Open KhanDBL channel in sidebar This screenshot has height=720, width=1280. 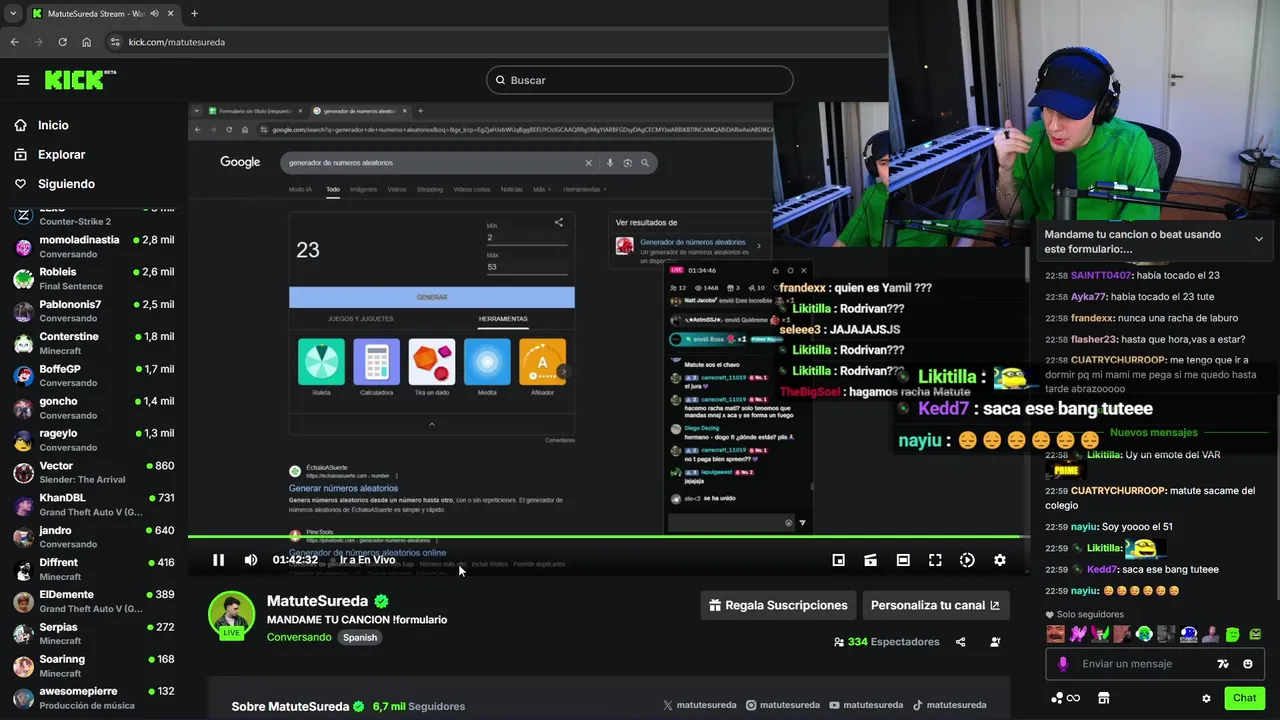pyautogui.click(x=92, y=505)
